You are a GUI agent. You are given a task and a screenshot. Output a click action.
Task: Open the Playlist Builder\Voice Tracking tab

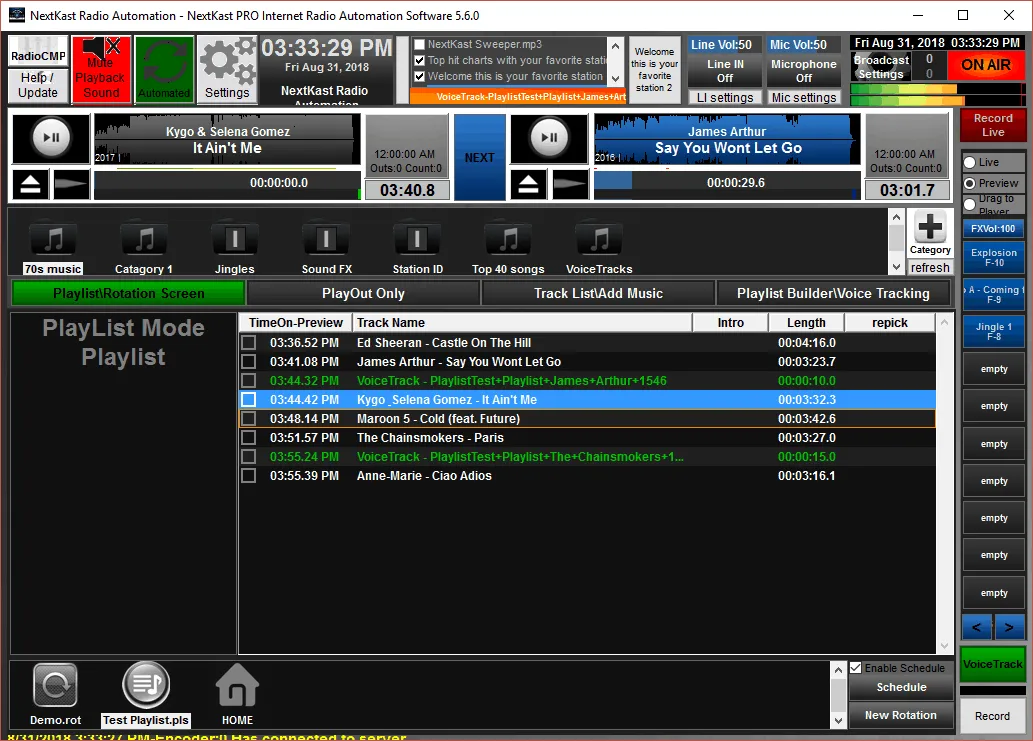pyautogui.click(x=833, y=293)
